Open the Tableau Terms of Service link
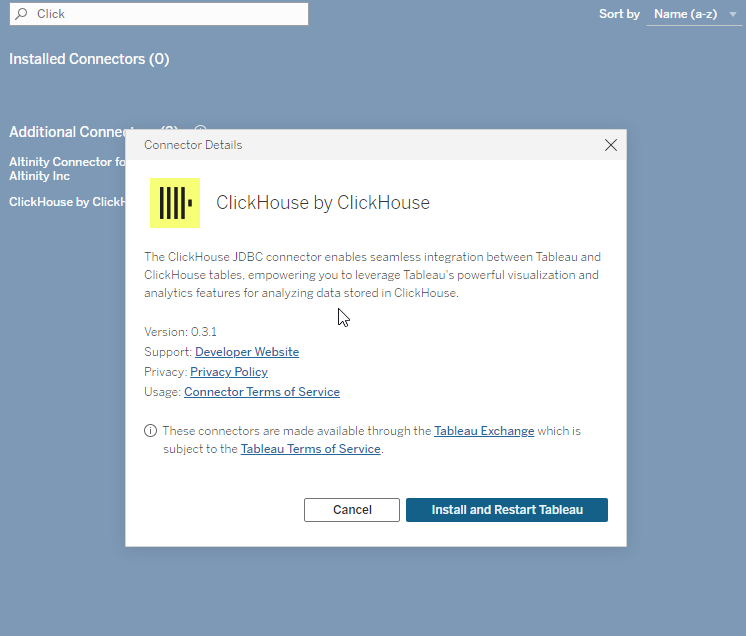 (311, 449)
